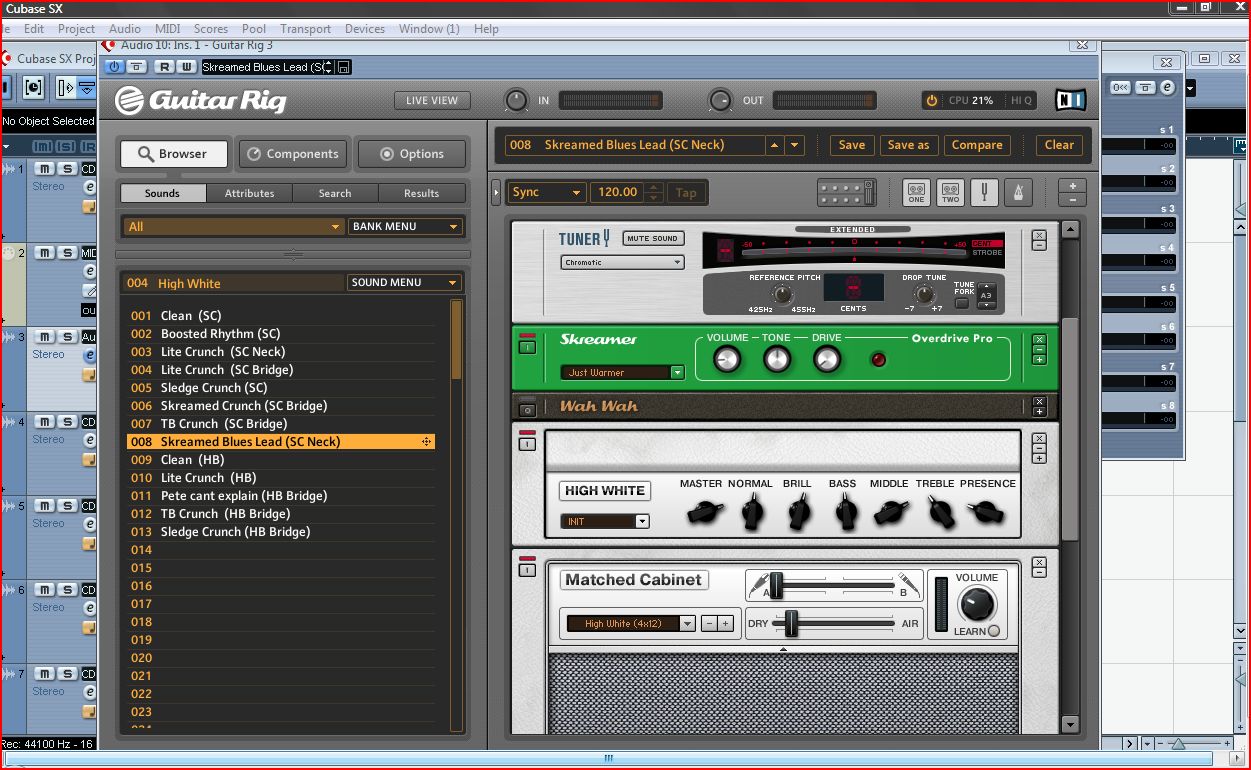The height and width of the screenshot is (770, 1251).
Task: Toggle HI Q high quality mode
Action: pos(1021,101)
